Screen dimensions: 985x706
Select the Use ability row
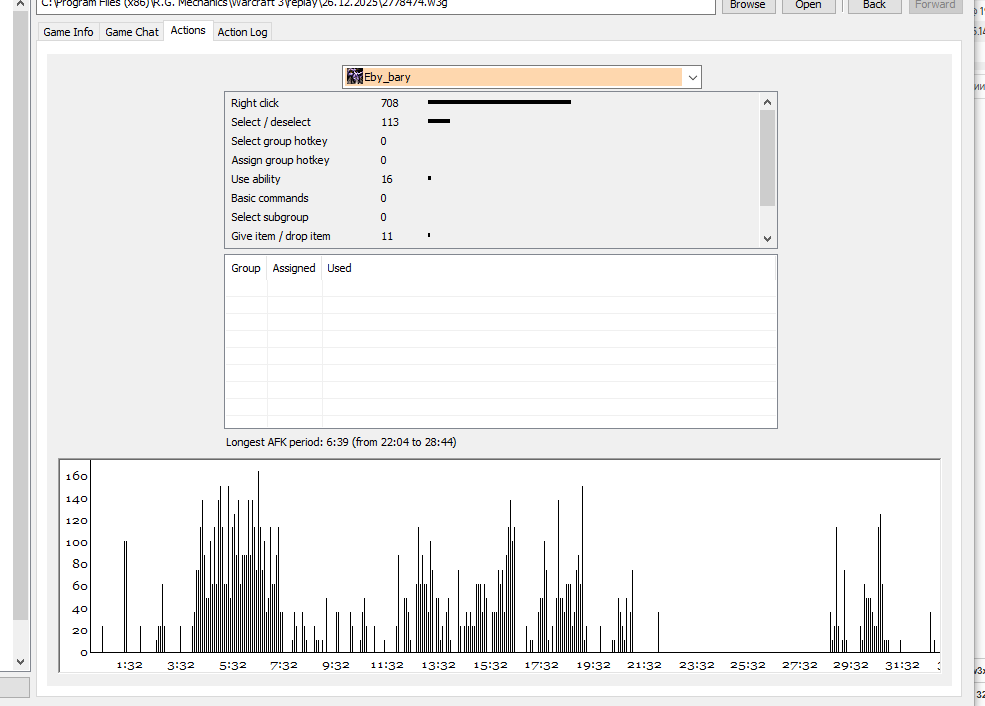click(492, 179)
